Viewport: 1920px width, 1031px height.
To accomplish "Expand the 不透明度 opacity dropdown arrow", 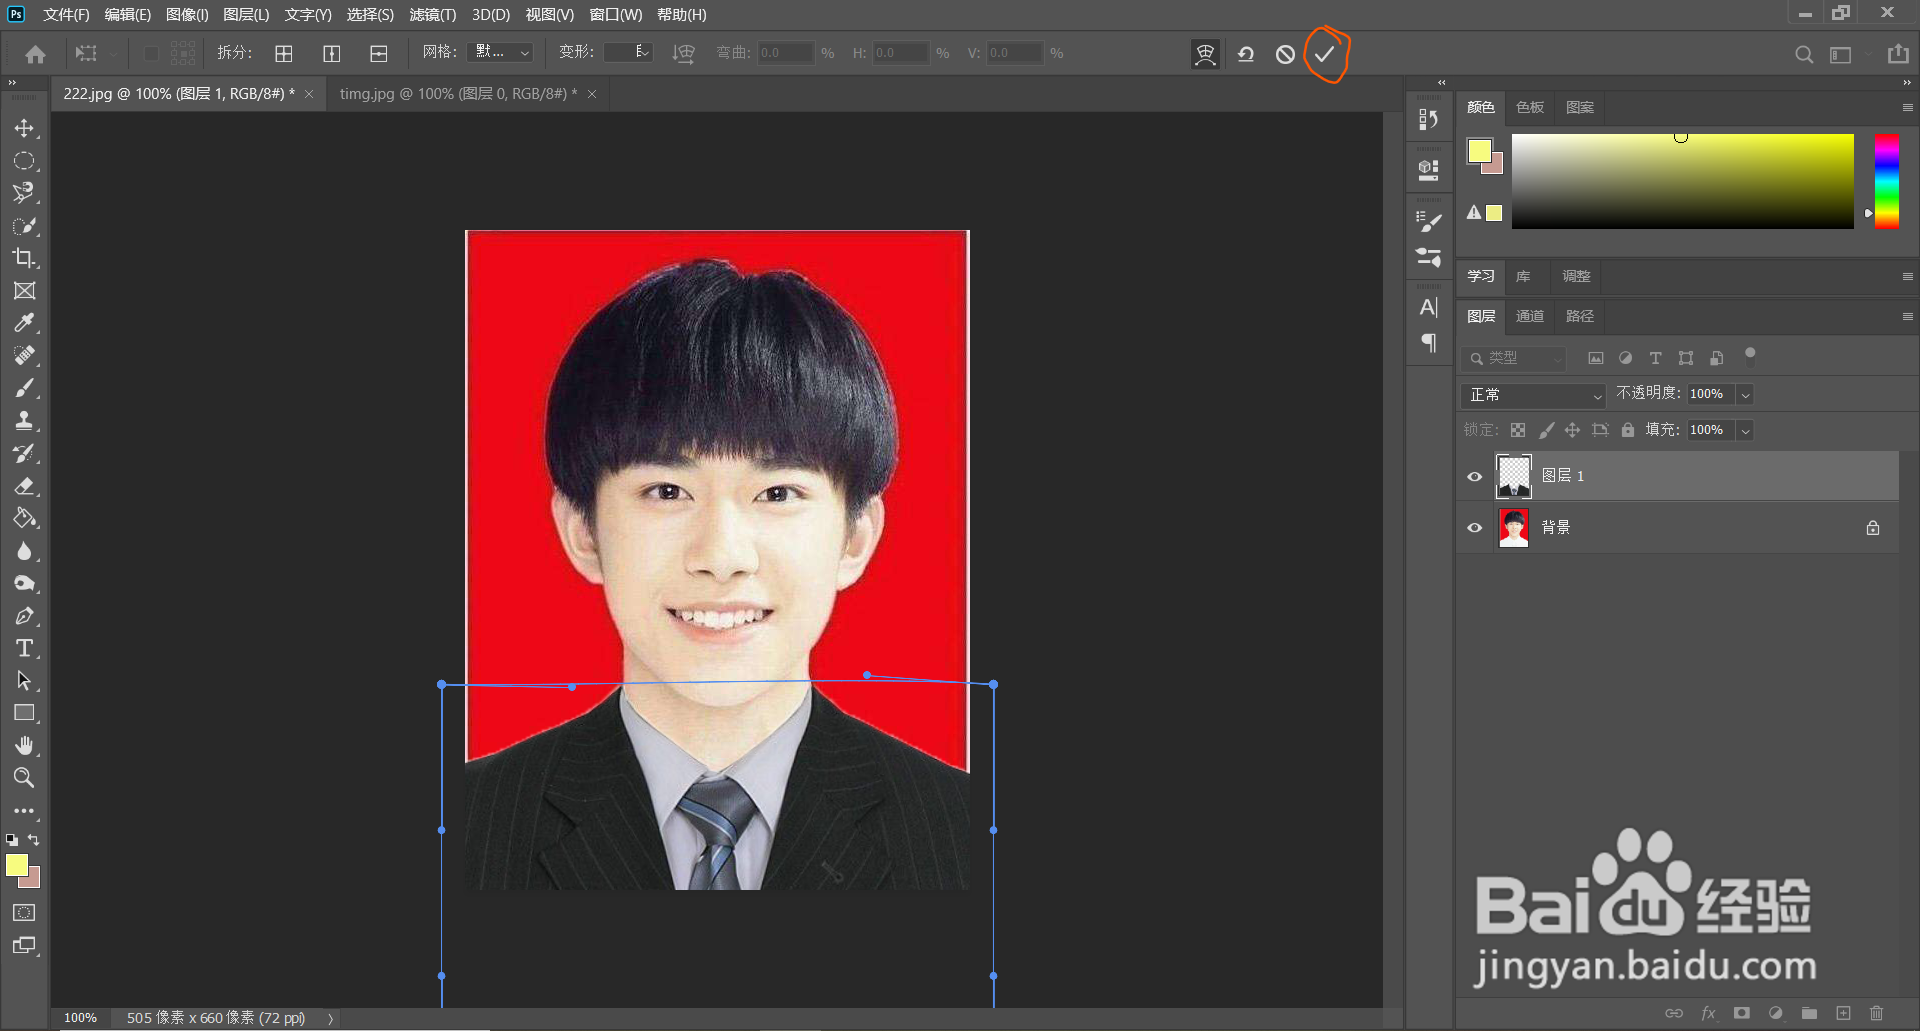I will click(x=1745, y=395).
